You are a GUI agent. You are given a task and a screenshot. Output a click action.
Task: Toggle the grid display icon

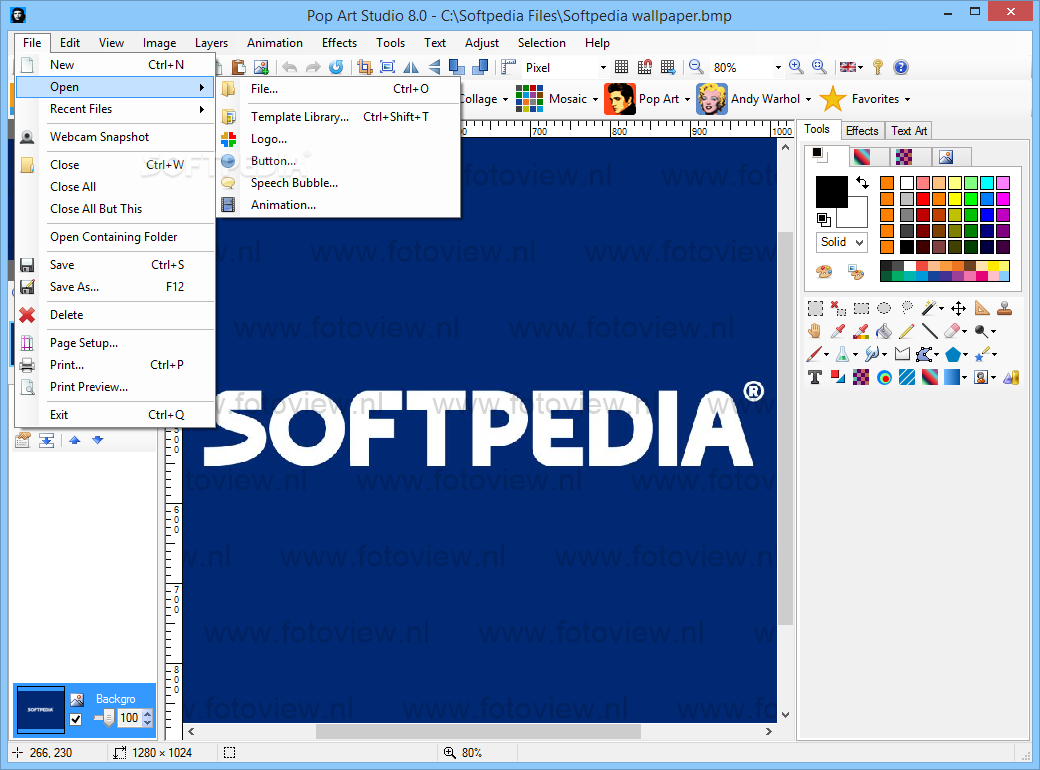coord(621,67)
